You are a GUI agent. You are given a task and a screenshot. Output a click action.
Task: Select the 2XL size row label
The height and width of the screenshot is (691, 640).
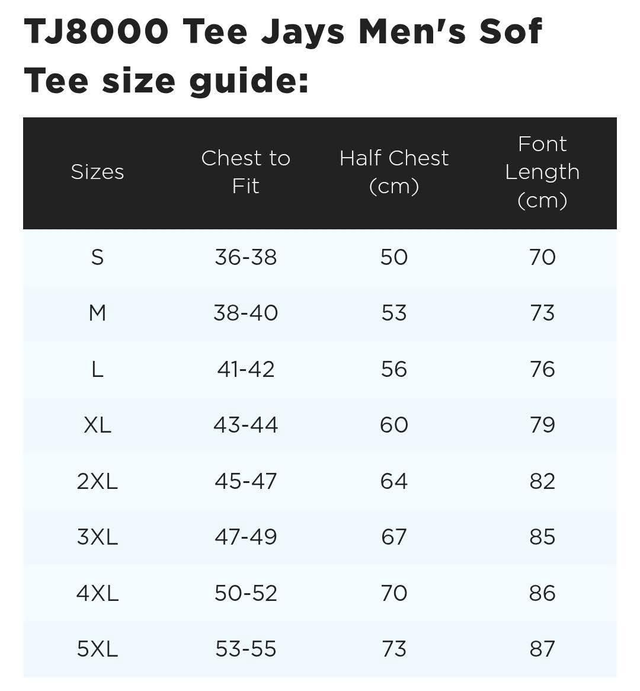pos(97,481)
